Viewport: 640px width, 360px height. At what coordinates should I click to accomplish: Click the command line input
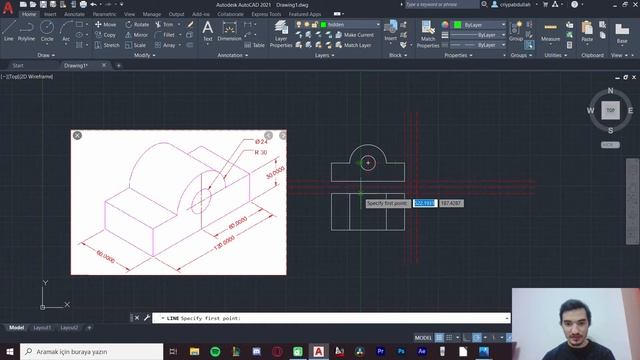click(331, 318)
